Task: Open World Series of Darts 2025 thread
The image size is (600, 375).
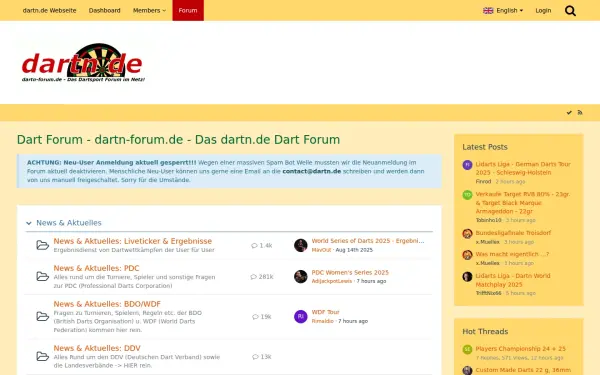Action: 368,241
